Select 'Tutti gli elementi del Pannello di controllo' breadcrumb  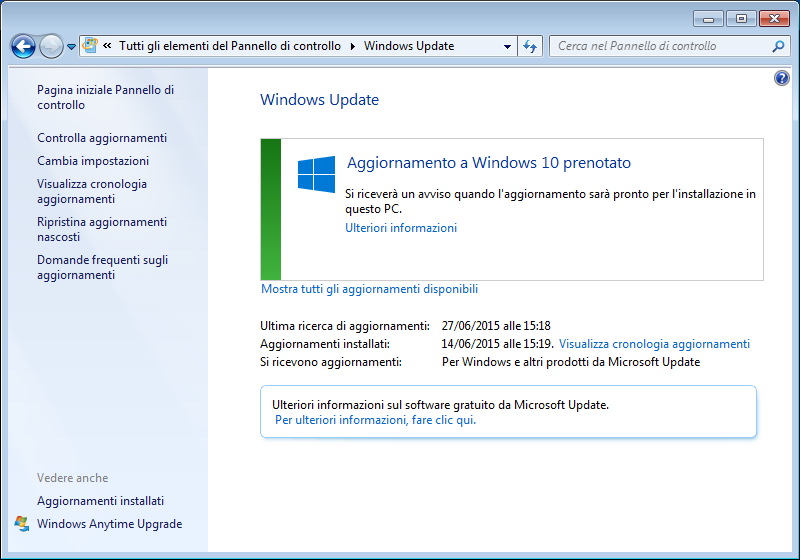tap(230, 46)
